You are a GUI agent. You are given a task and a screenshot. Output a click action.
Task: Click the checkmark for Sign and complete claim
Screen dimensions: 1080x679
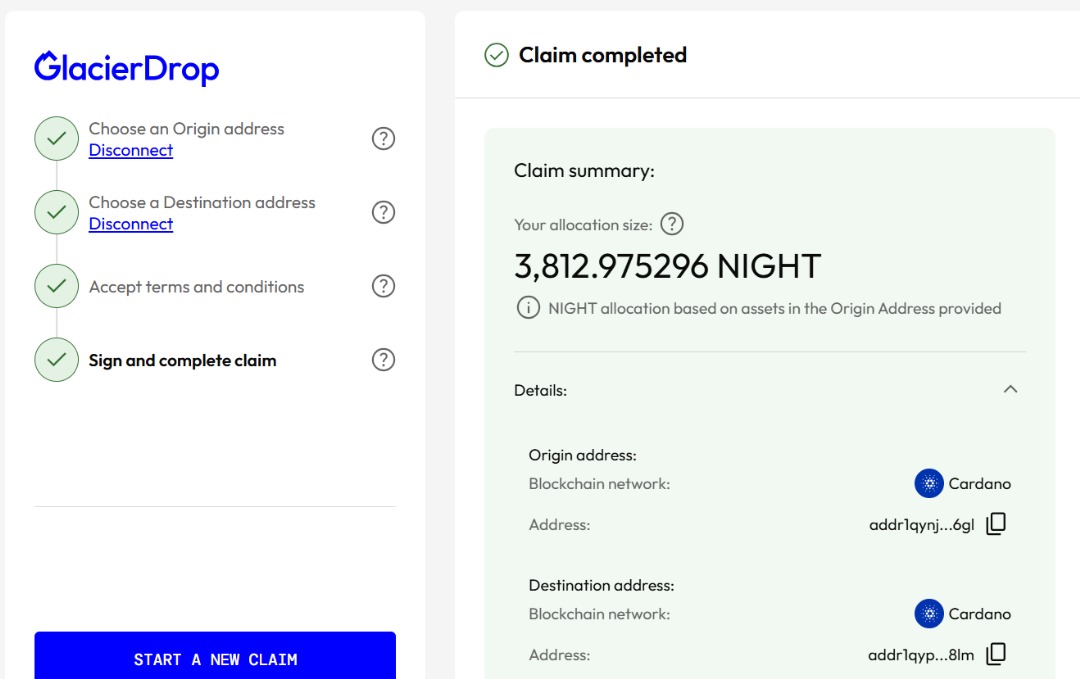pyautogui.click(x=56, y=359)
